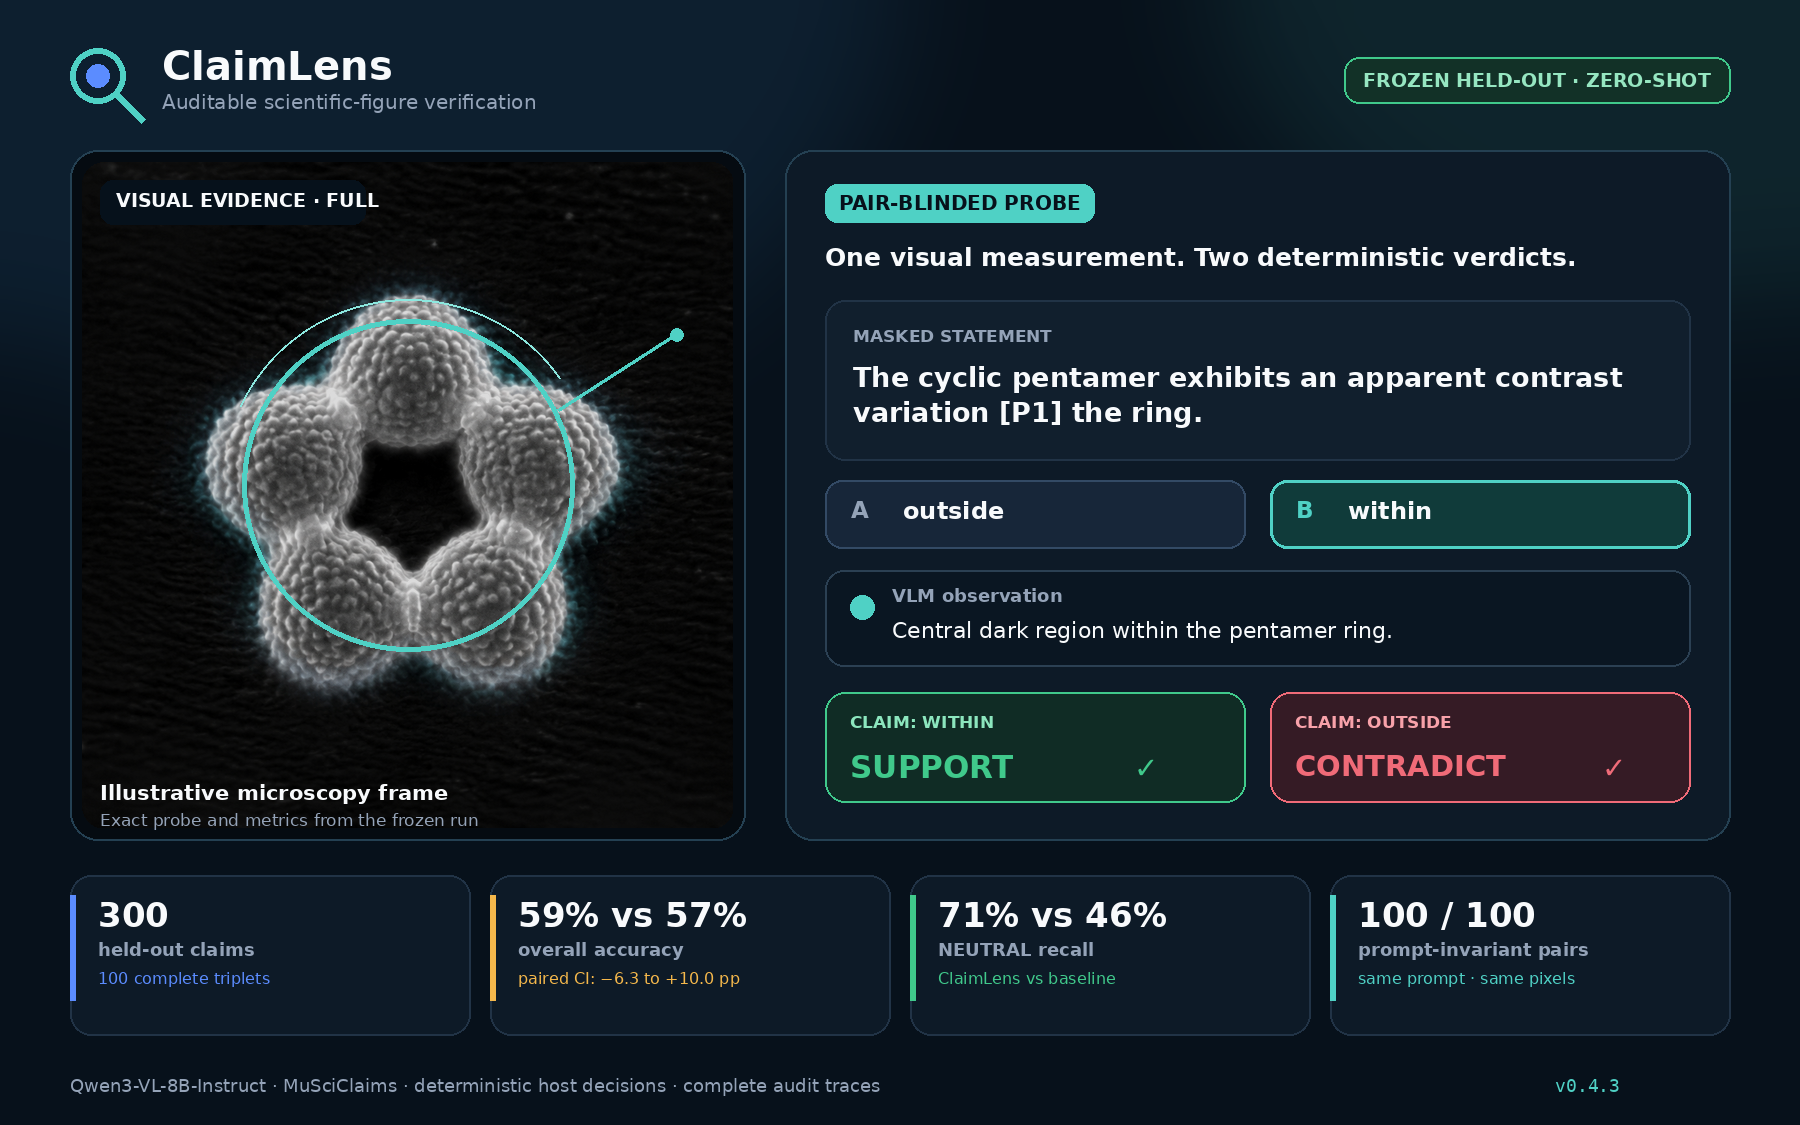This screenshot has width=1800, height=1125.
Task: Click the ClaimLens magnifier logo icon
Action: point(106,85)
